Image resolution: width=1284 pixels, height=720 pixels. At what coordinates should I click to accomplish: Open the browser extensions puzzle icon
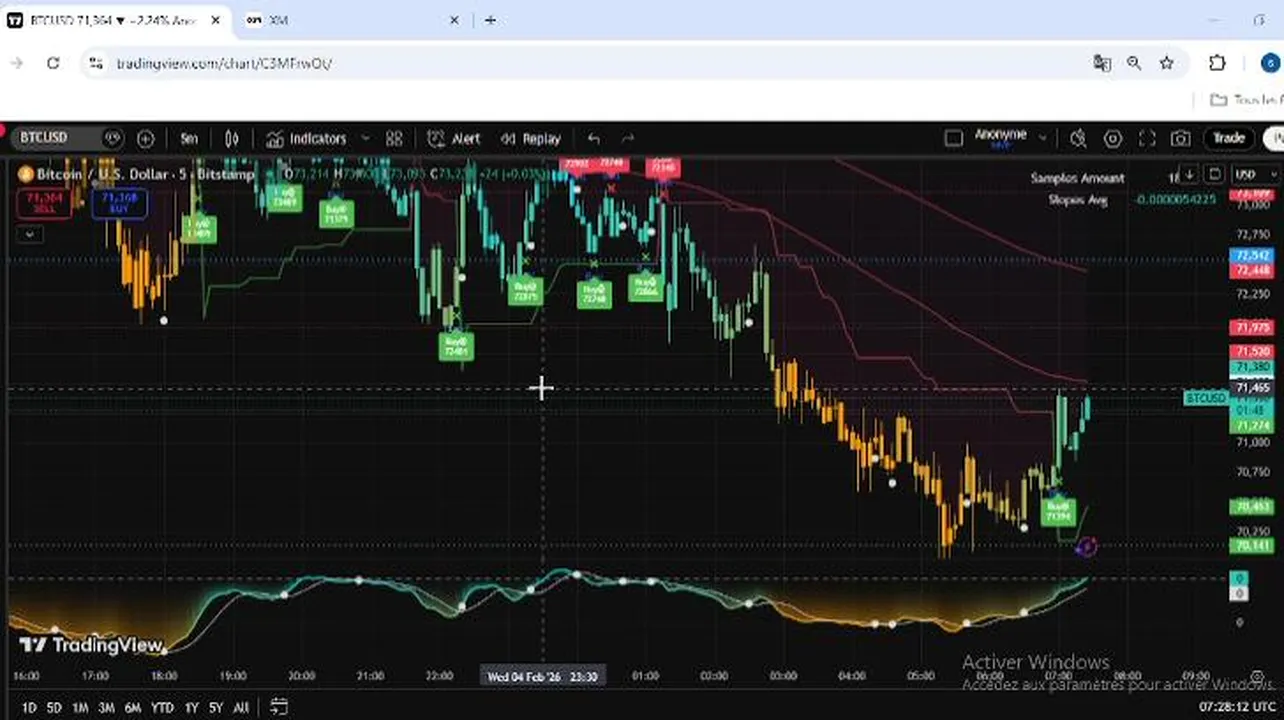tap(1217, 63)
